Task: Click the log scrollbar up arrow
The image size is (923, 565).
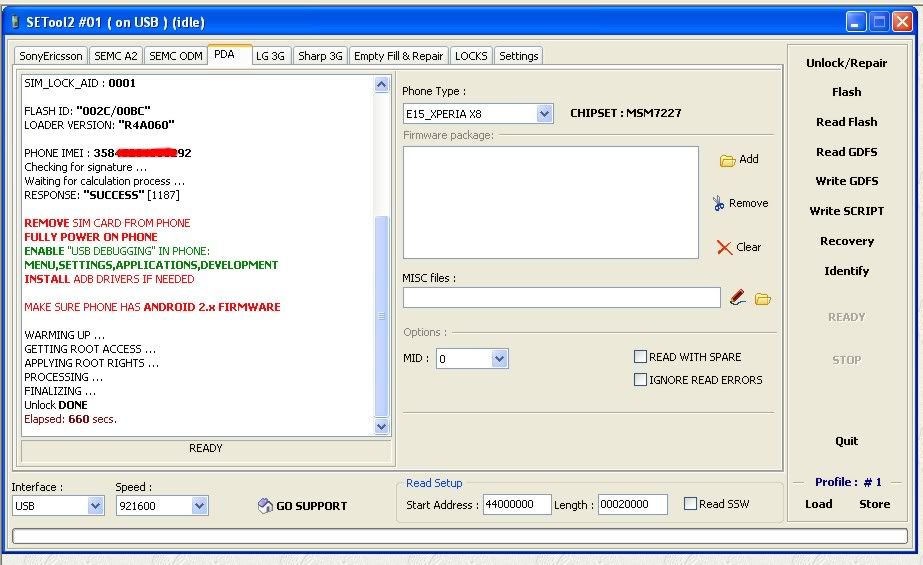Action: click(x=381, y=85)
